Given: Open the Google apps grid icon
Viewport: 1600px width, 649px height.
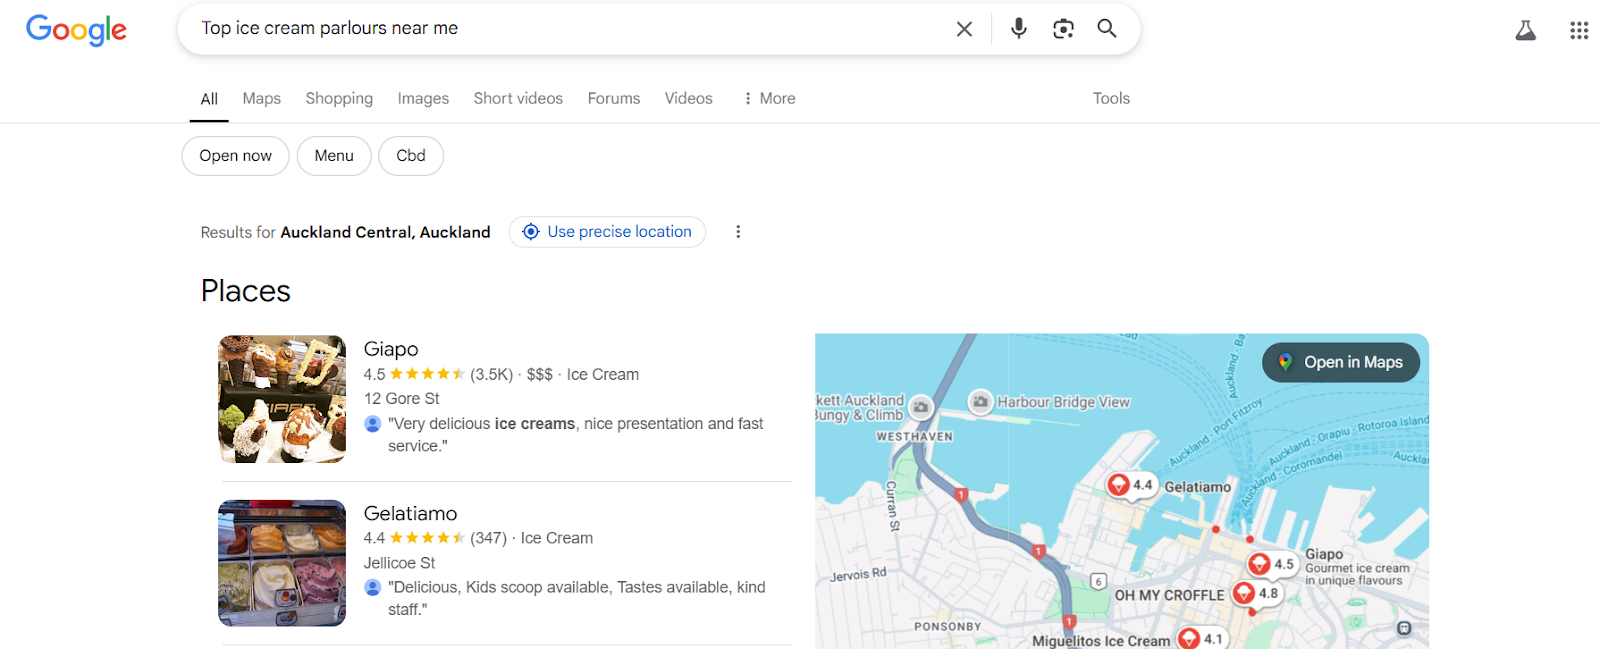Looking at the screenshot, I should pos(1579,30).
